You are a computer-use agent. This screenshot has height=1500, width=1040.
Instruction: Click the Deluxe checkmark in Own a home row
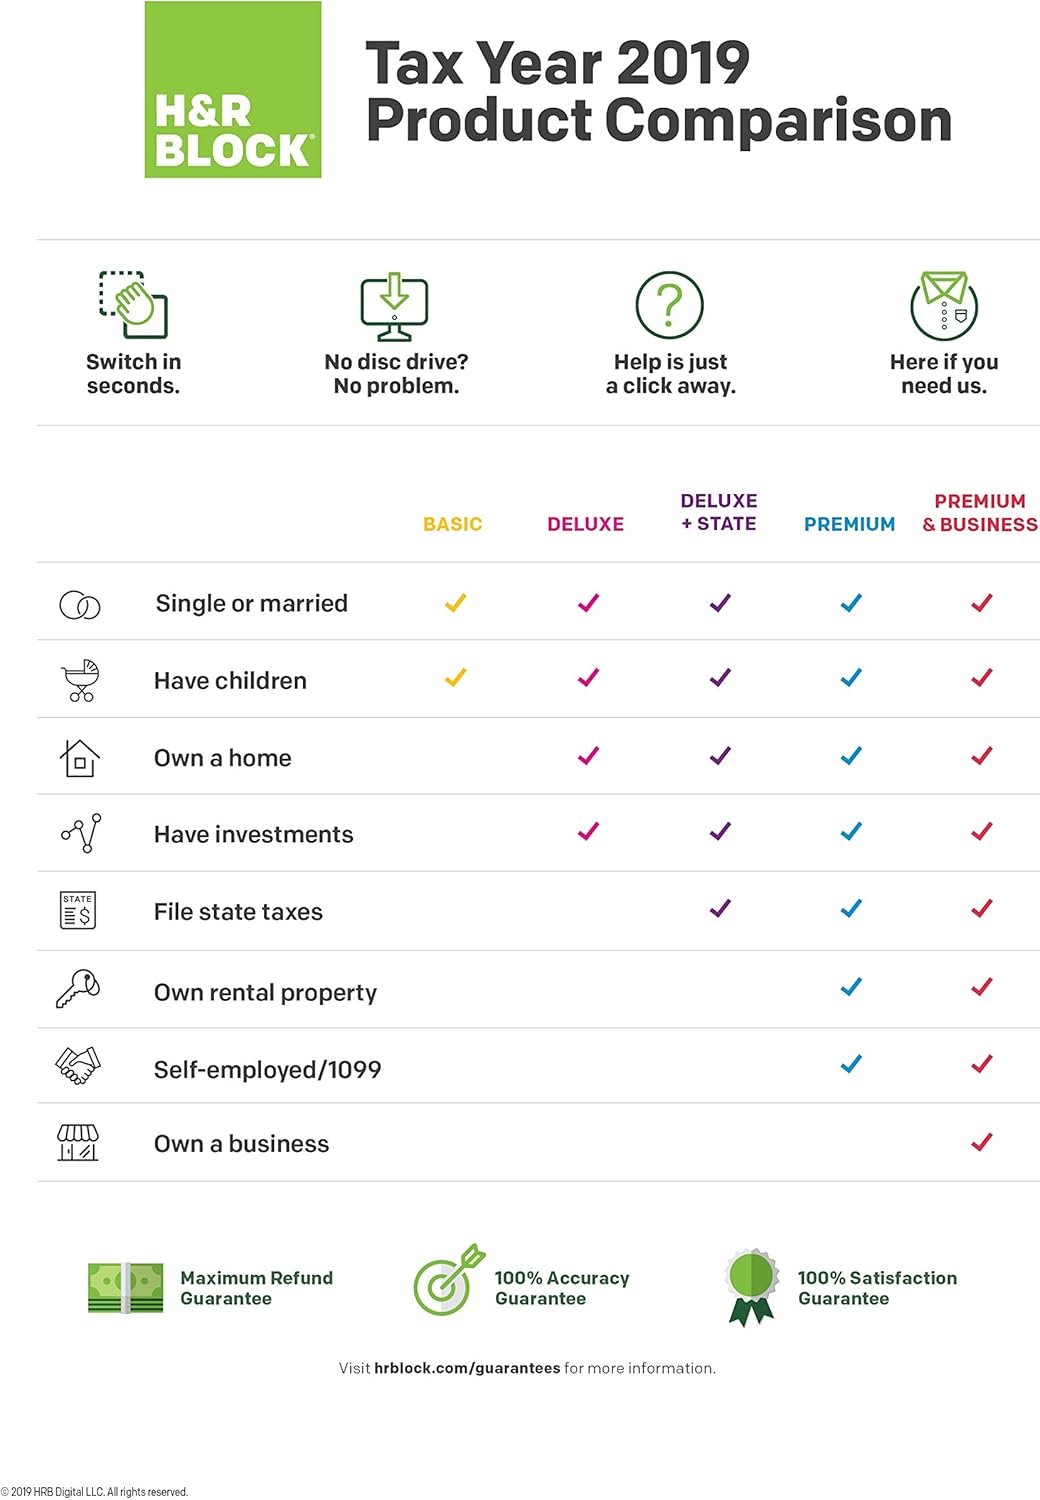588,756
